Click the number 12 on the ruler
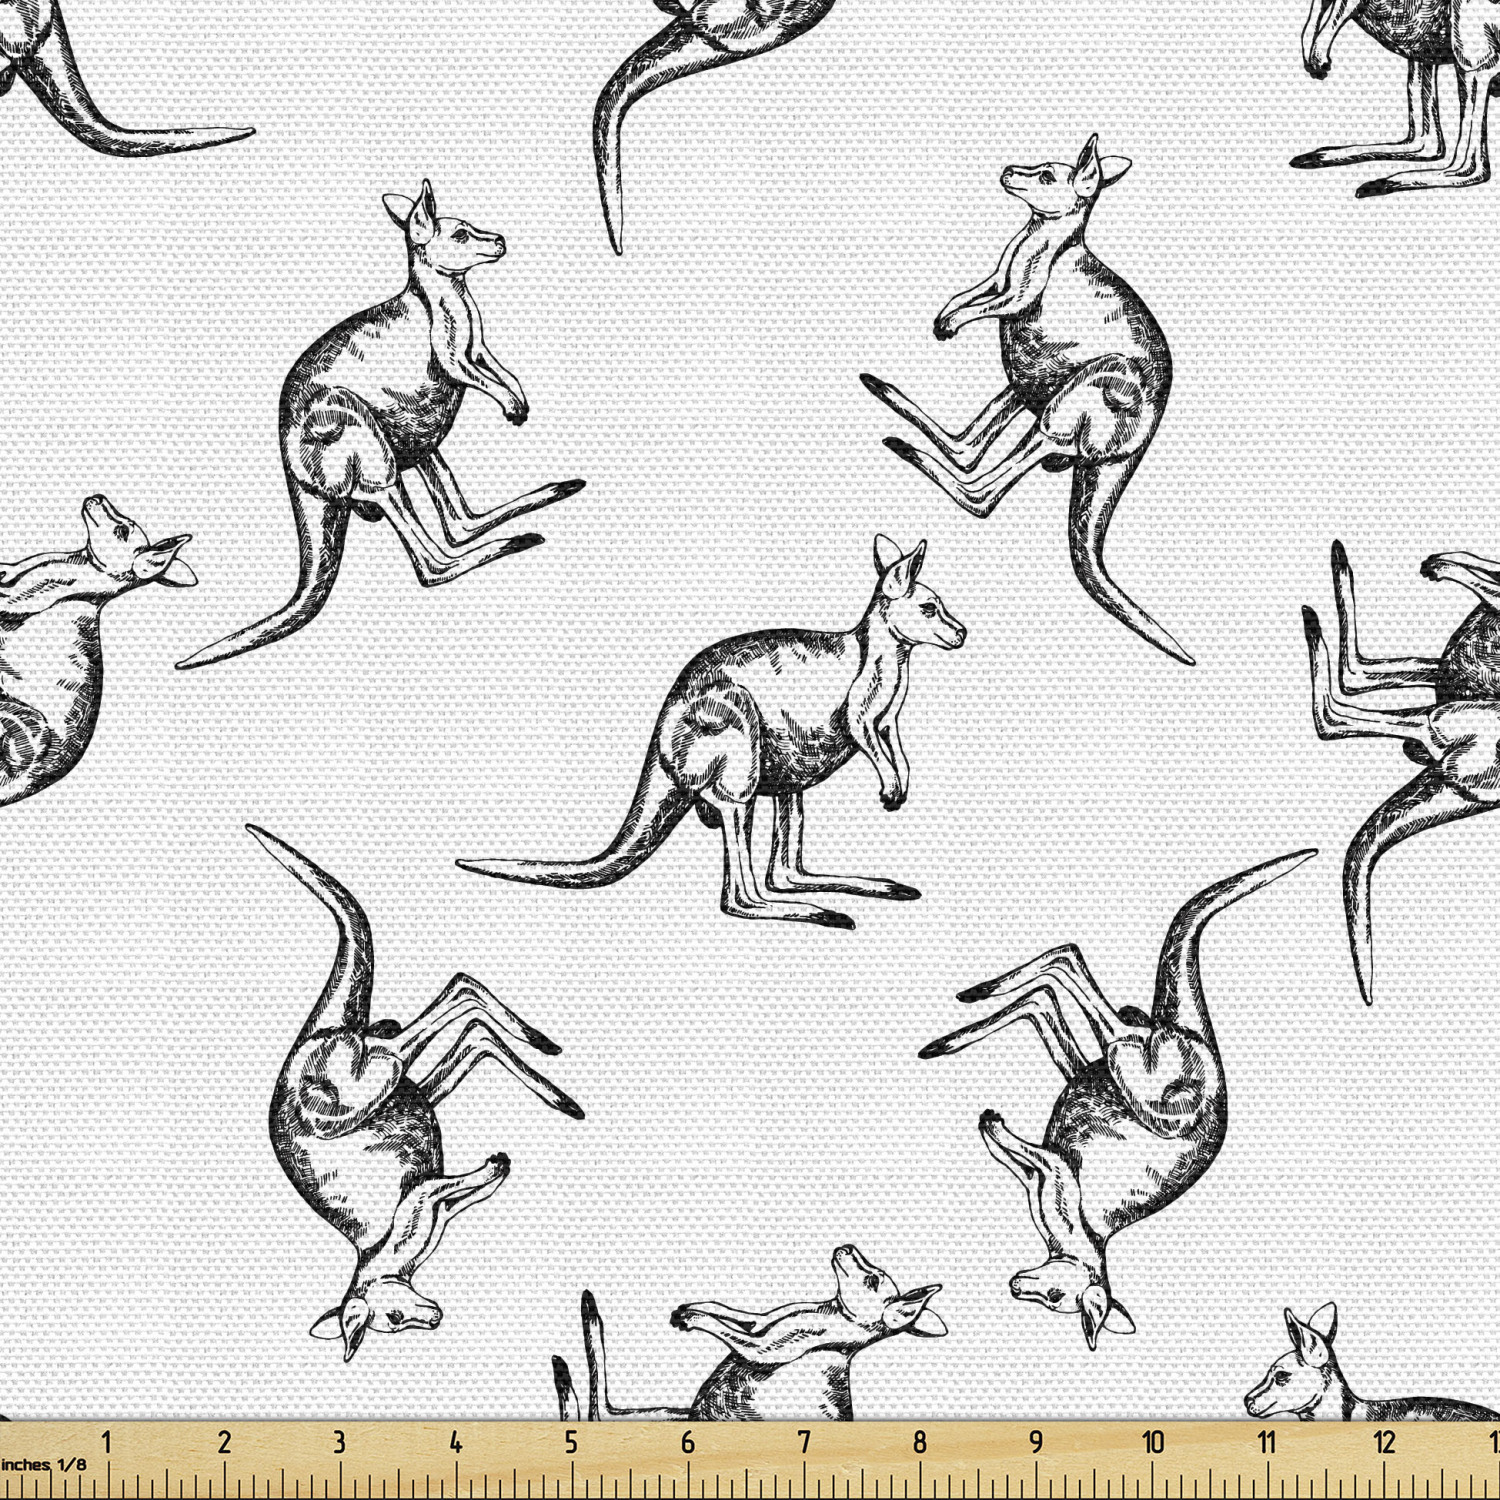1500x1500 pixels. coord(1384,1442)
